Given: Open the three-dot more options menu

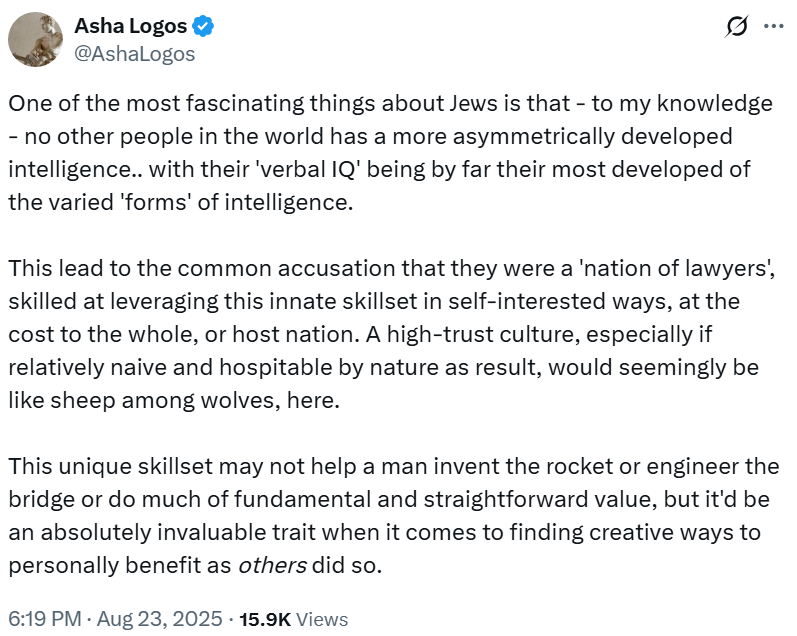Looking at the screenshot, I should (x=773, y=27).
